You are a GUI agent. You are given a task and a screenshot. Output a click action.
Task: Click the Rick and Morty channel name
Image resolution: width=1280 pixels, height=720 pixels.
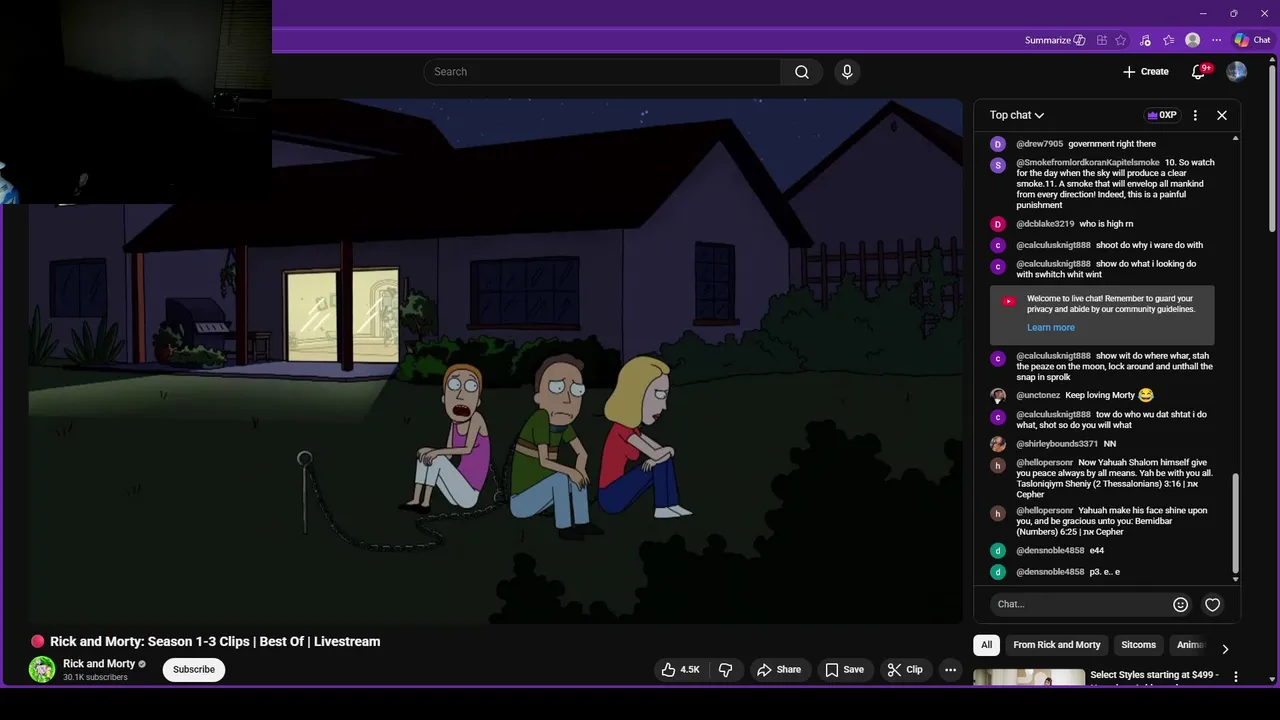click(x=98, y=664)
